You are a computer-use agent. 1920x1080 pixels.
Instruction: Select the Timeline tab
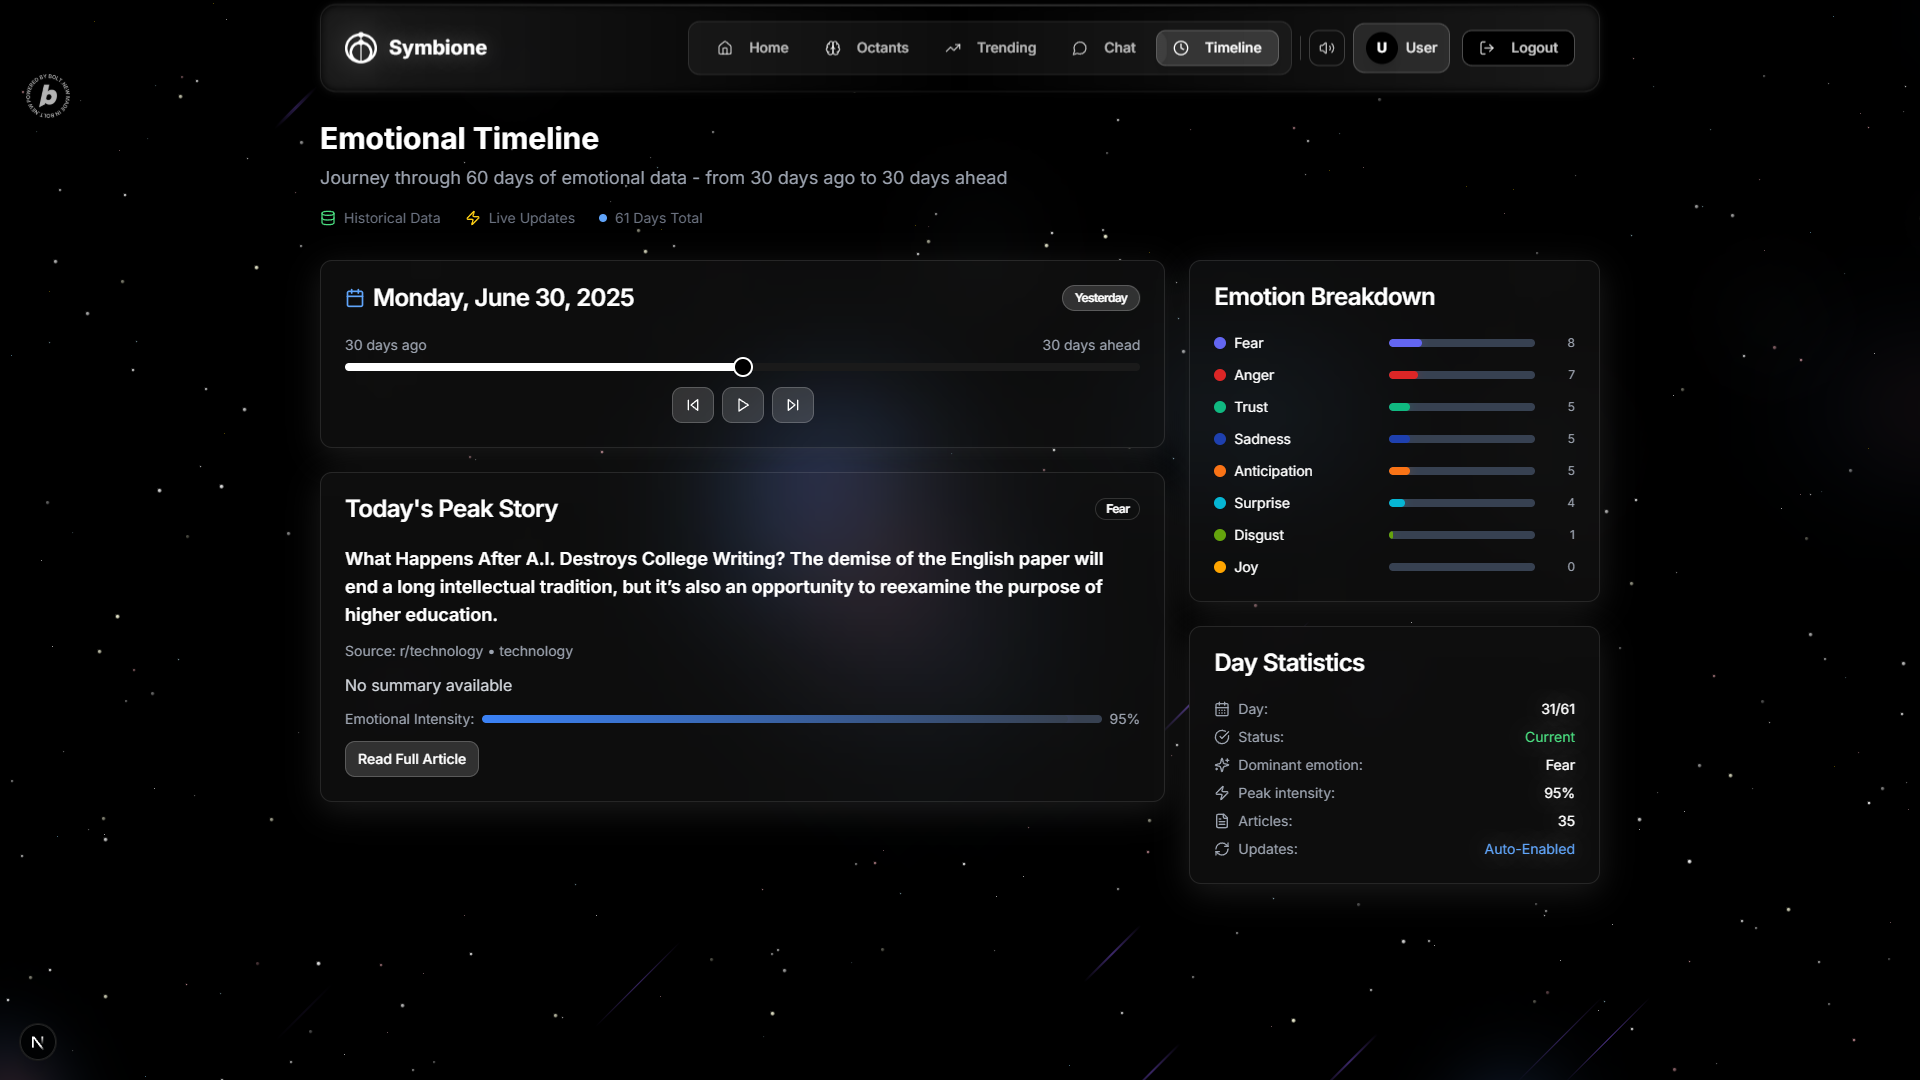1217,48
